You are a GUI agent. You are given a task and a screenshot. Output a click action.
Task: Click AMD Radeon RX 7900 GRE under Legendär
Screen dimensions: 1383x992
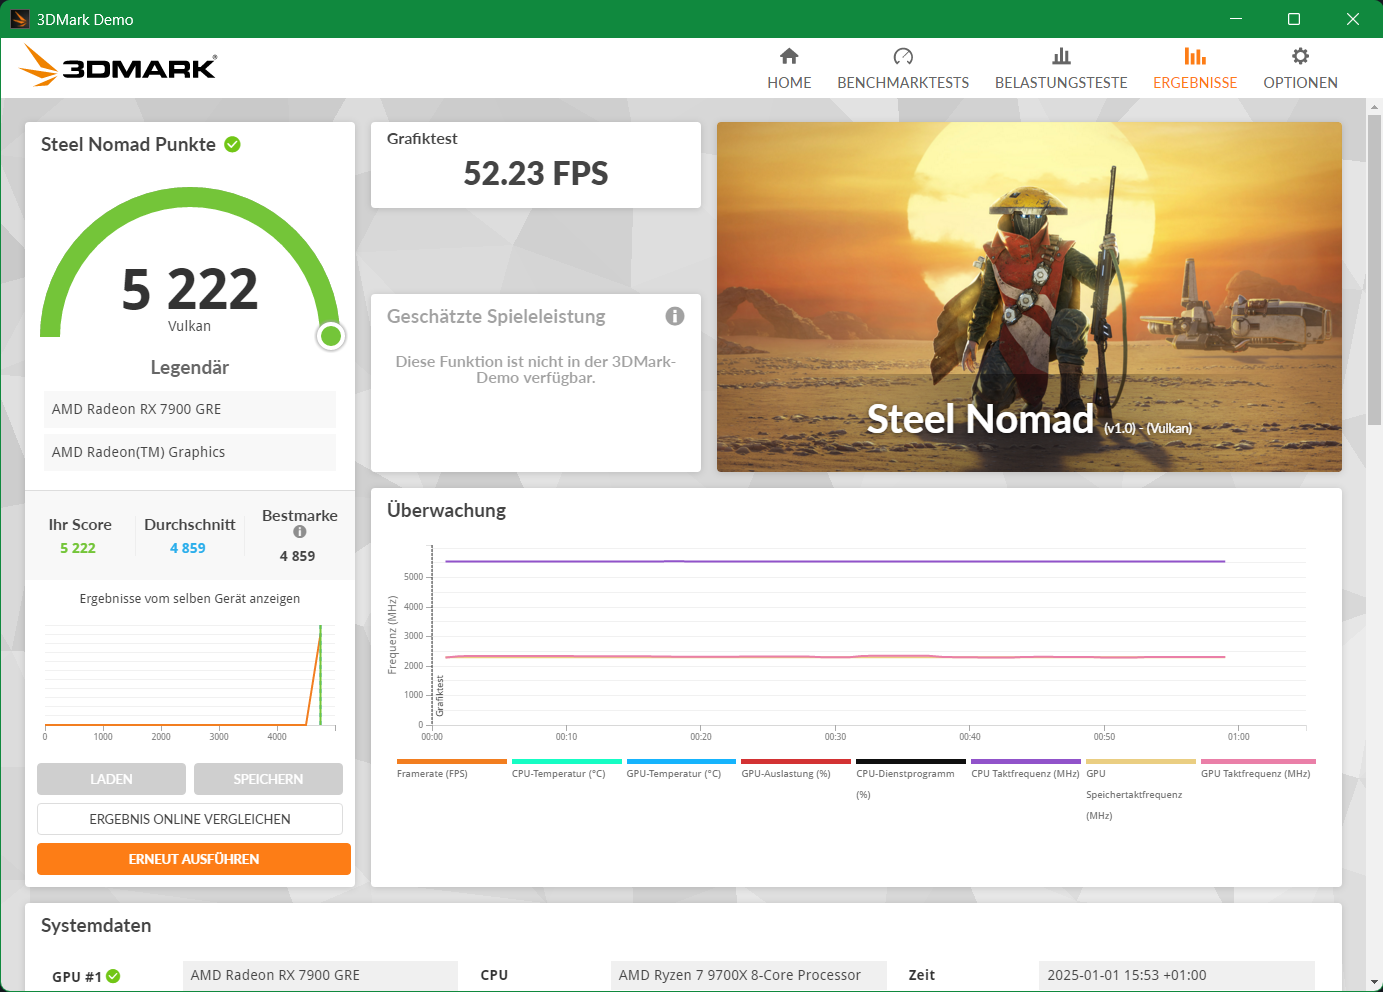click(190, 409)
